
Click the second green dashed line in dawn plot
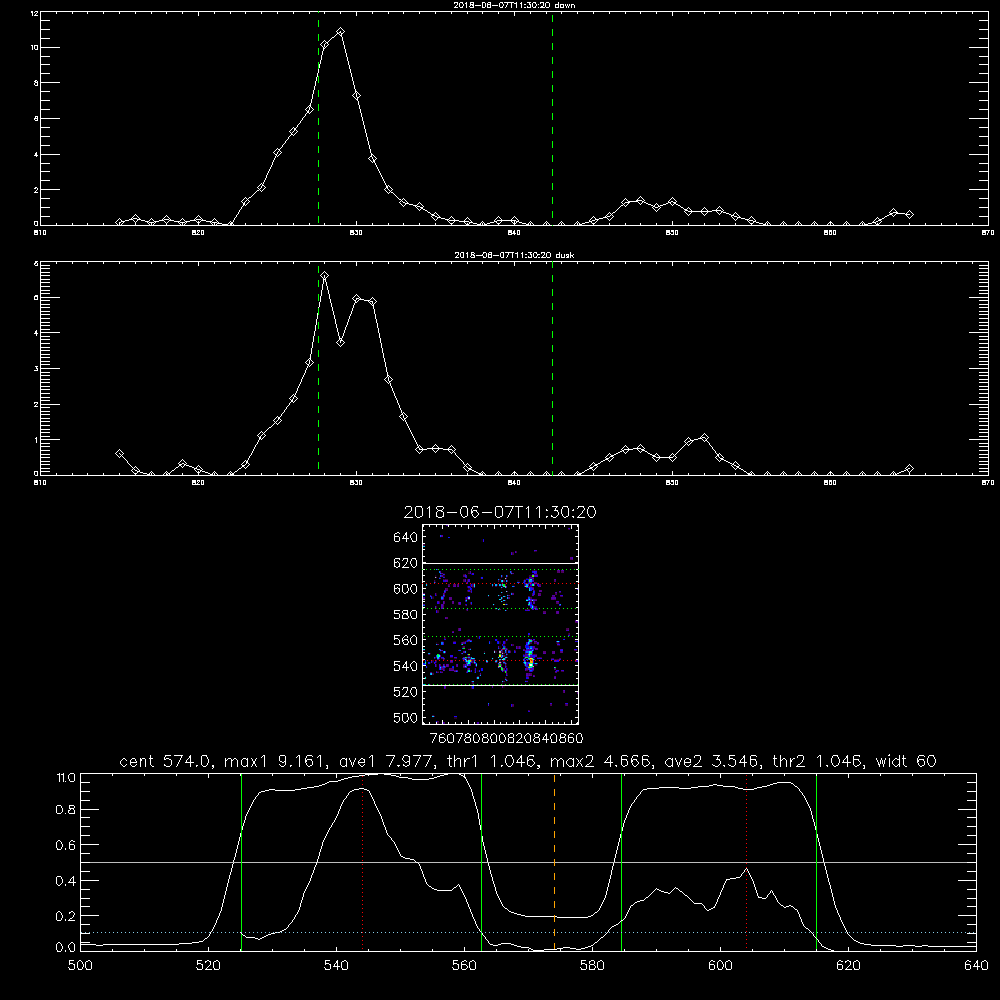click(552, 118)
